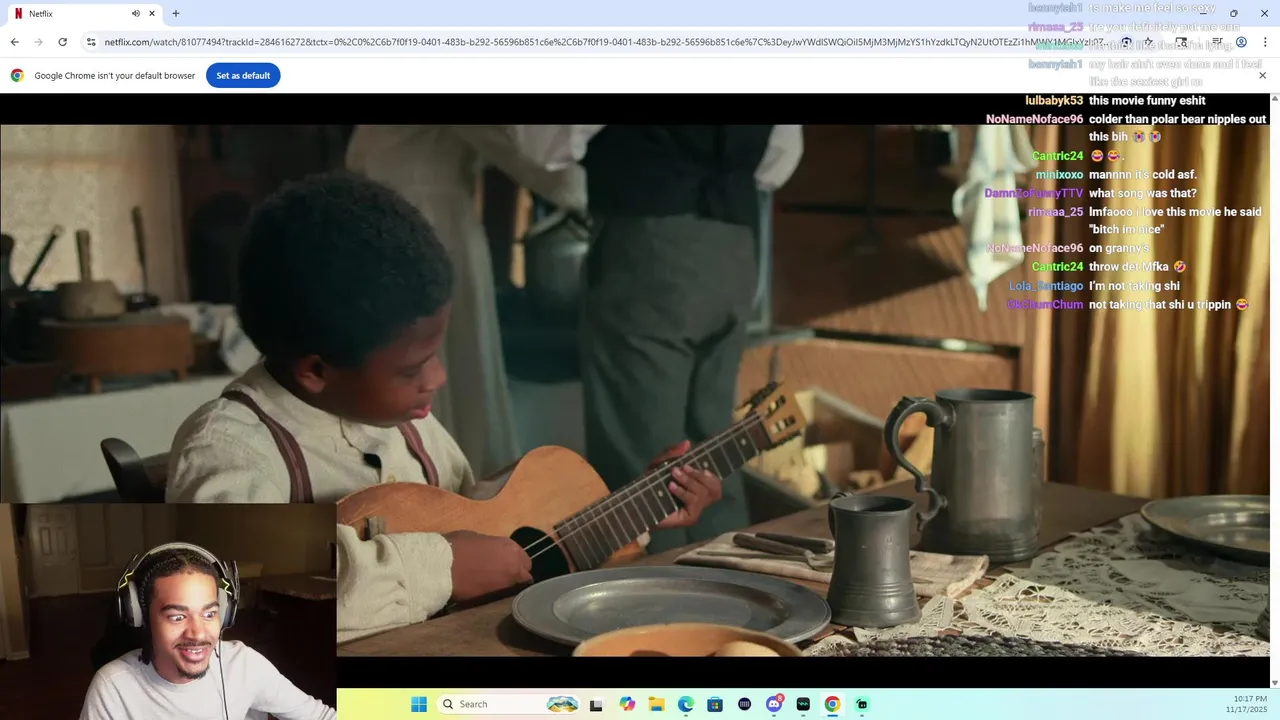Launch Copilot from the taskbar

(x=627, y=704)
